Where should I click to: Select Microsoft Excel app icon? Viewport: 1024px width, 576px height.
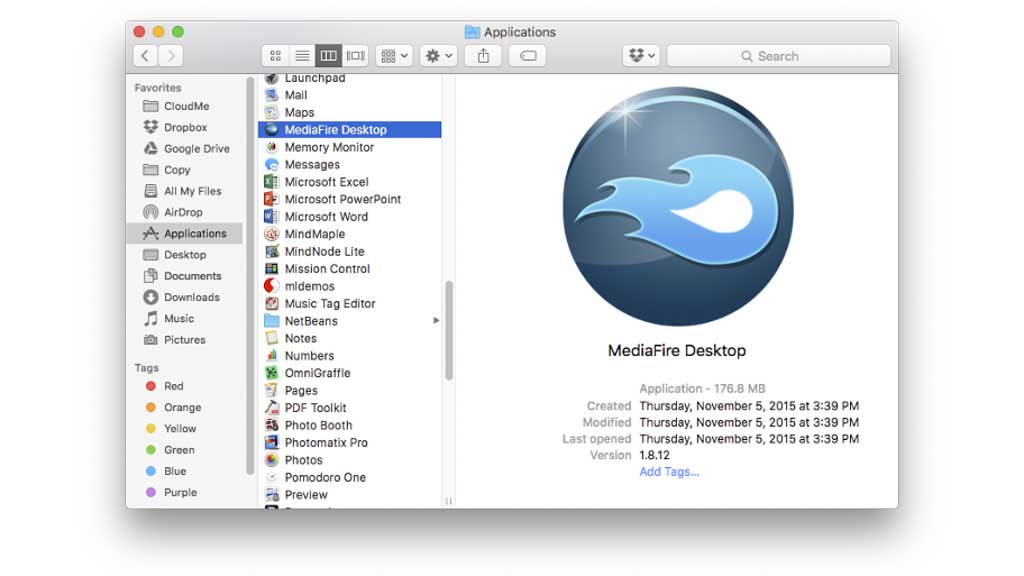pyautogui.click(x=271, y=182)
